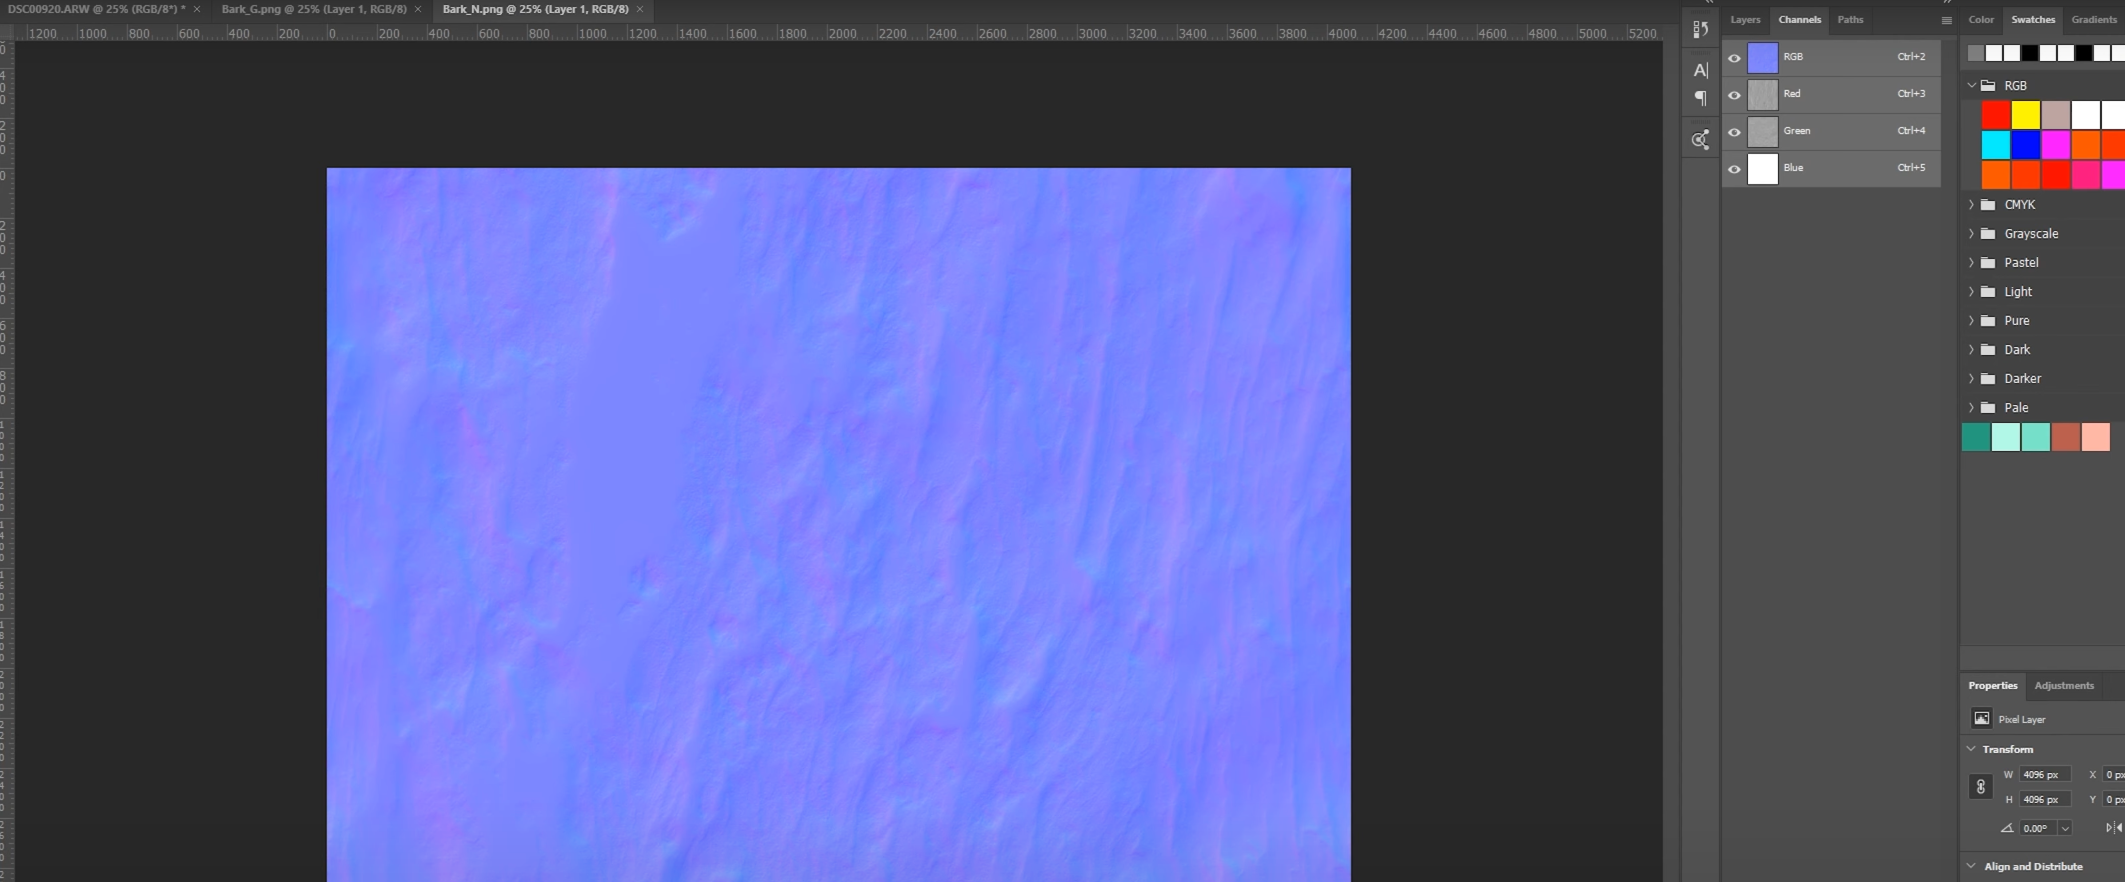
Task: Collapse the Transform section
Action: 1971,749
